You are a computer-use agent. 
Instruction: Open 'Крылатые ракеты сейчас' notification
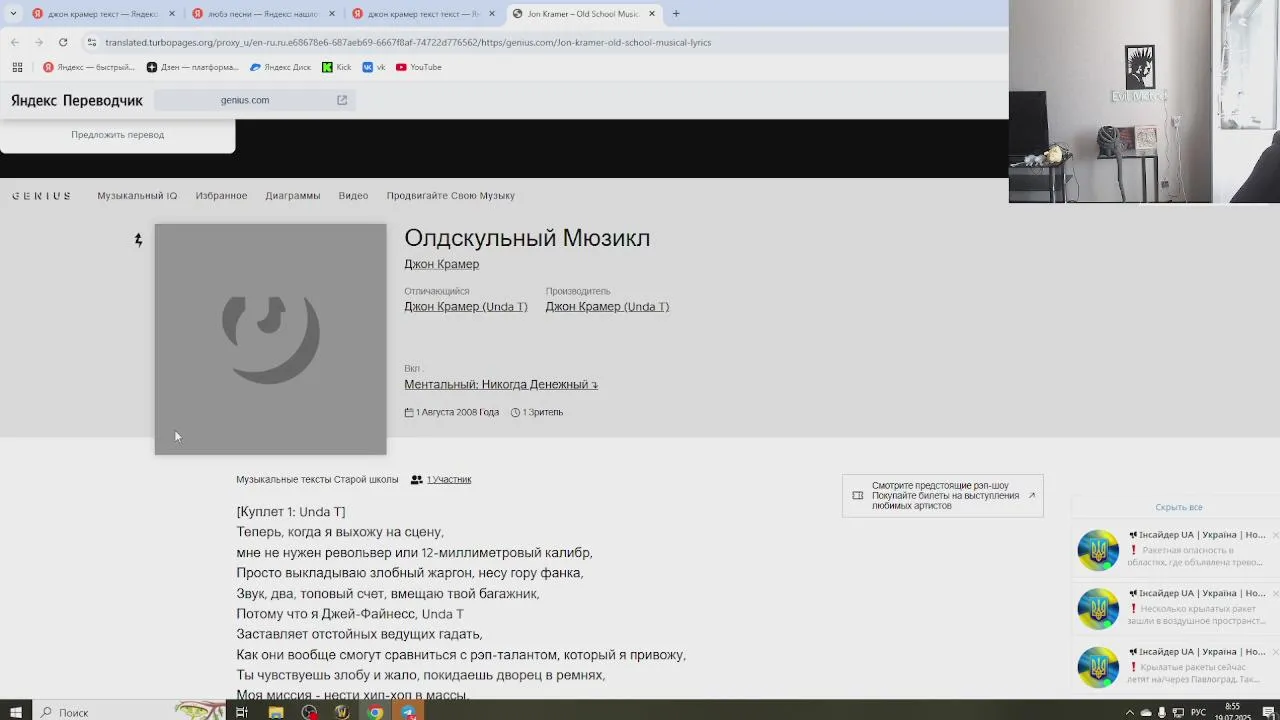pos(1176,666)
